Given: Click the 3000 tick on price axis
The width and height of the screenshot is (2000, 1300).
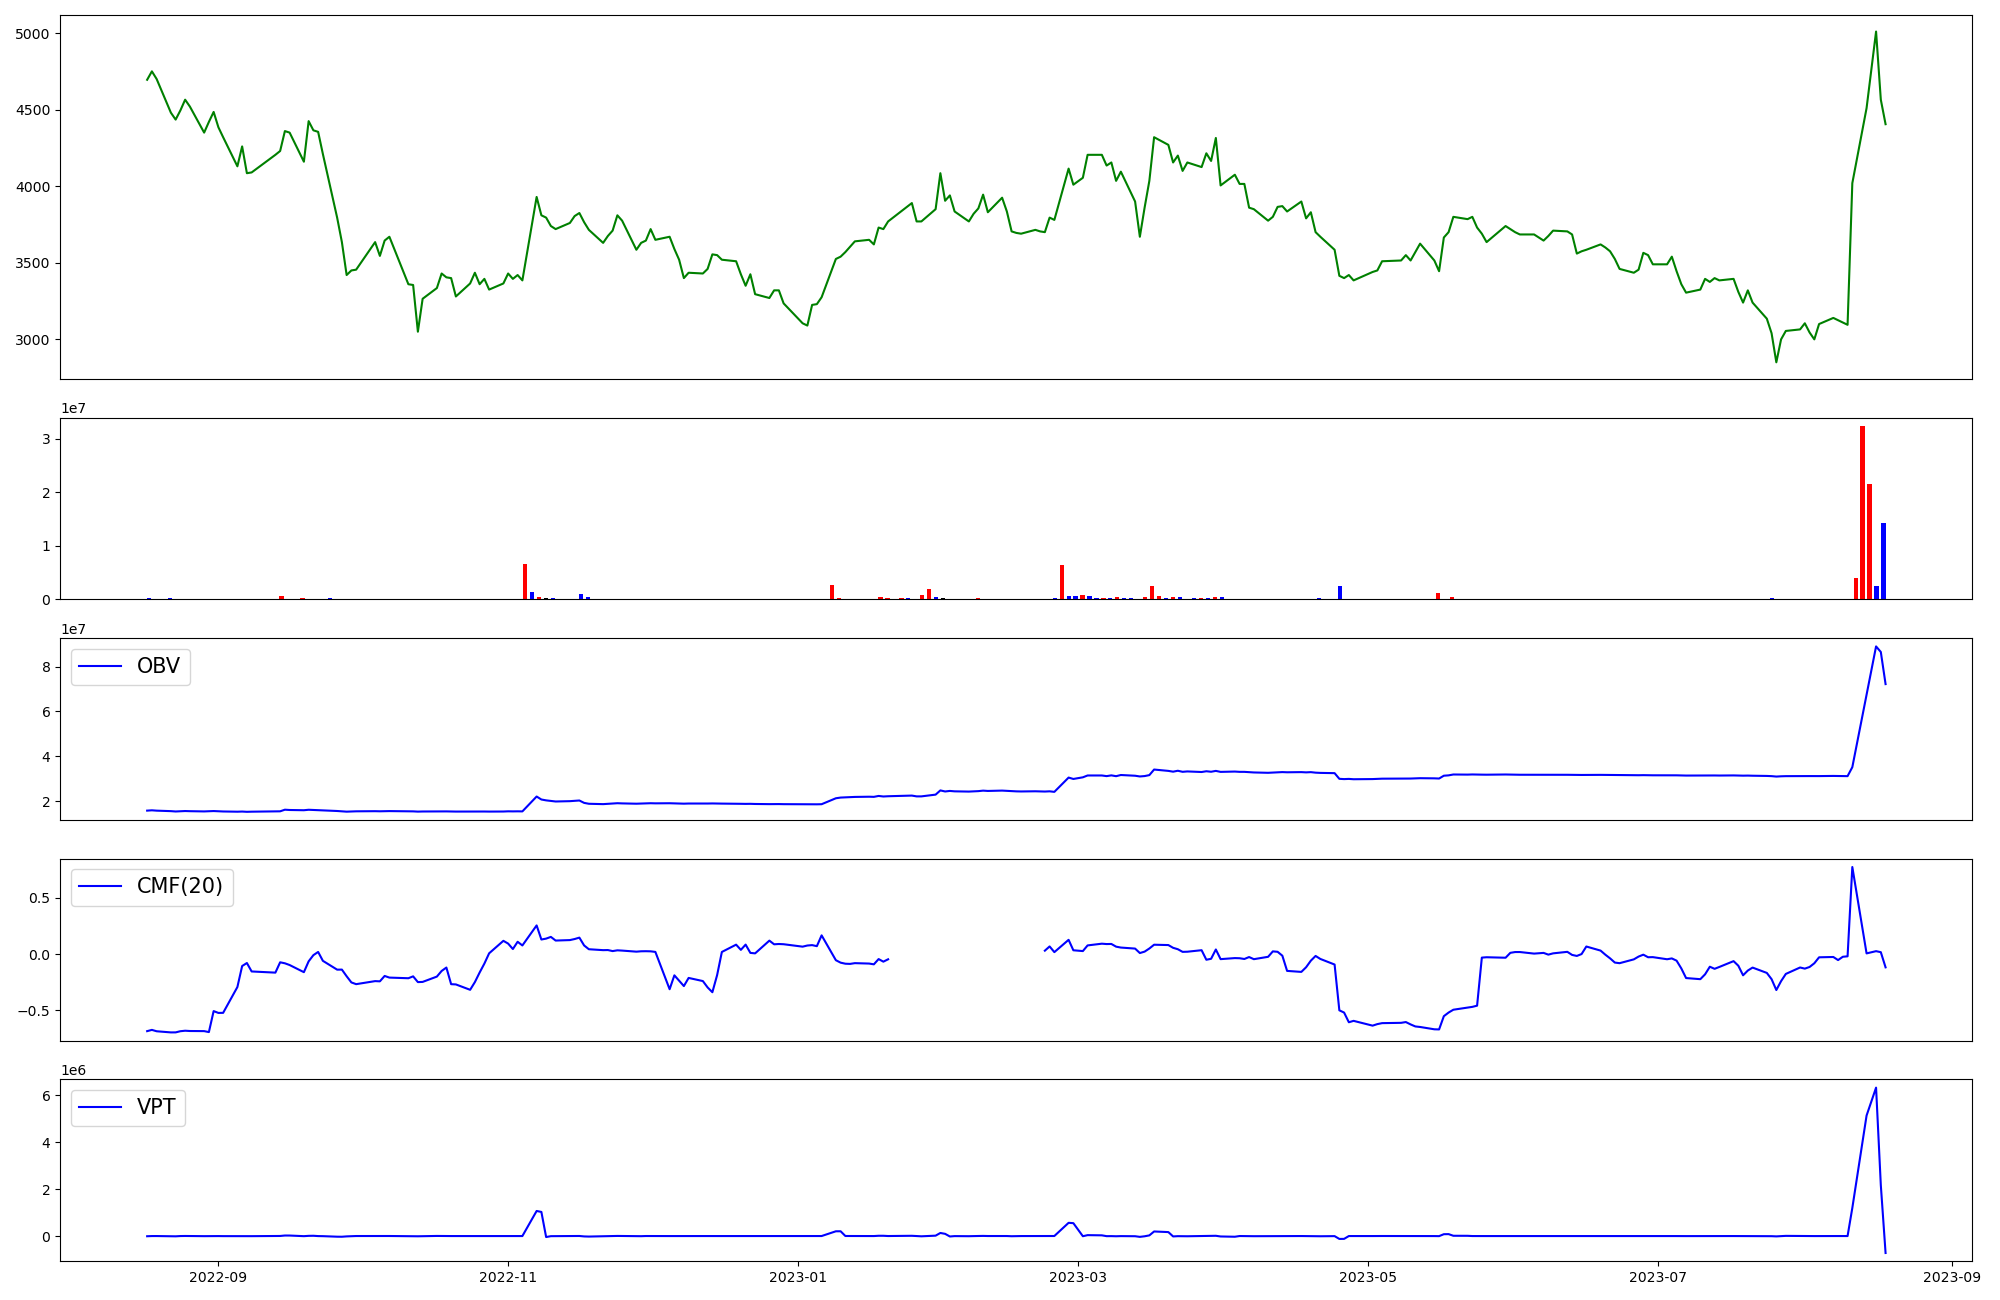Looking at the screenshot, I should tap(33, 340).
